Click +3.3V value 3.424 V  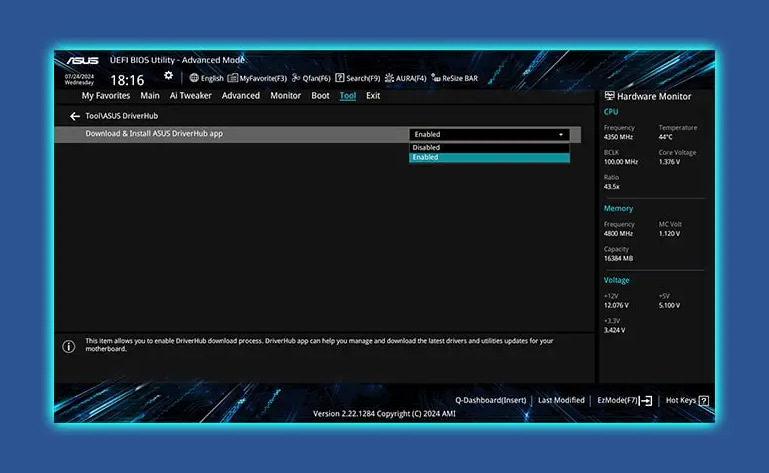point(615,330)
